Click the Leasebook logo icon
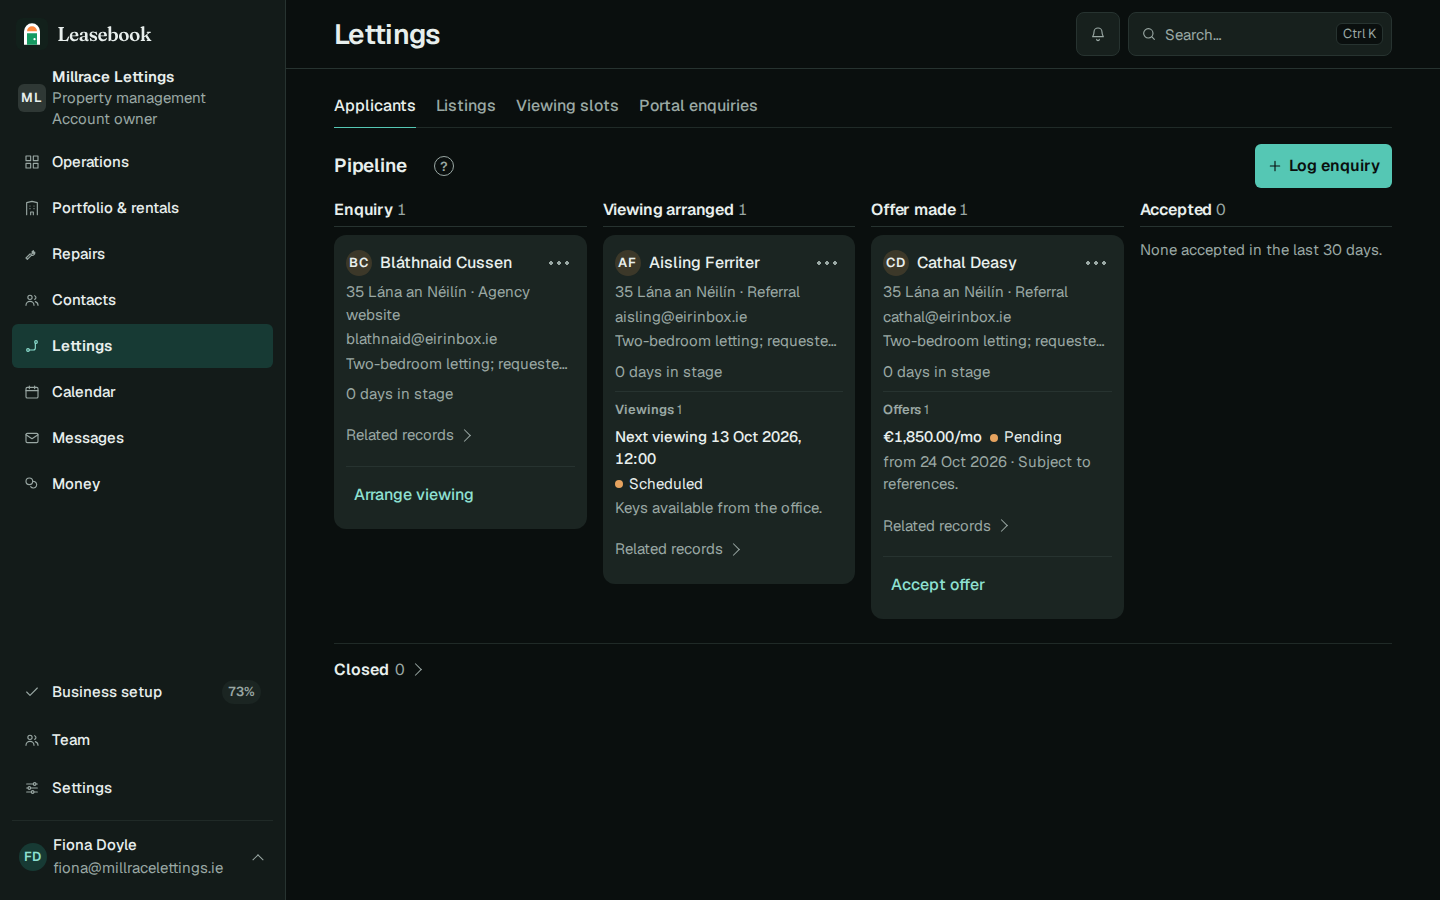This screenshot has height=900, width=1440. [x=32, y=34]
